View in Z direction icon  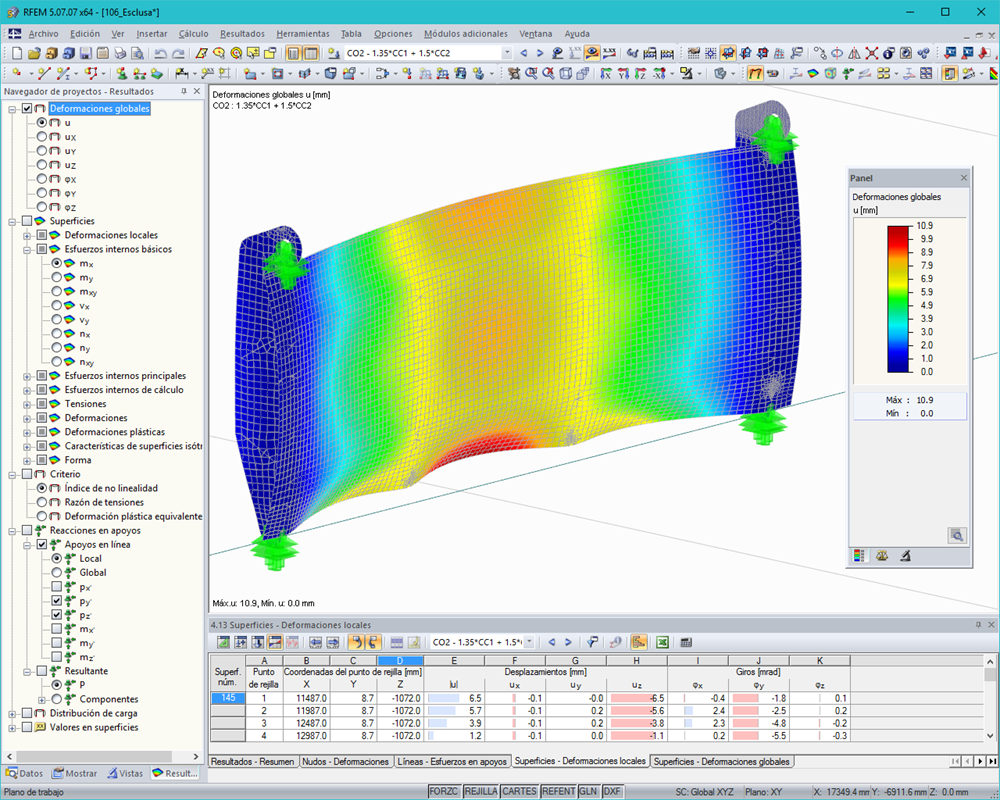(640, 74)
